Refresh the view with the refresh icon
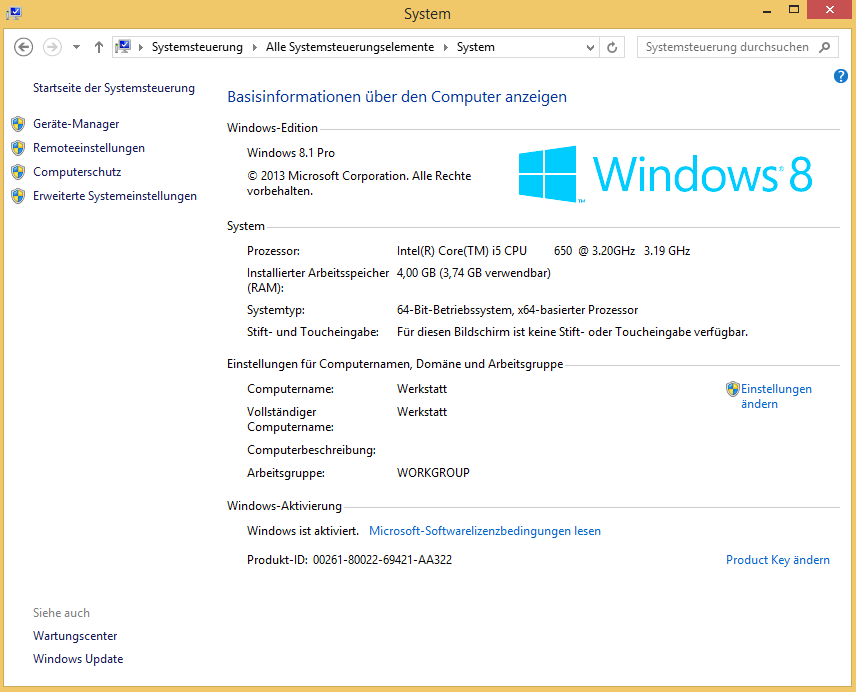The image size is (856, 692). click(612, 47)
